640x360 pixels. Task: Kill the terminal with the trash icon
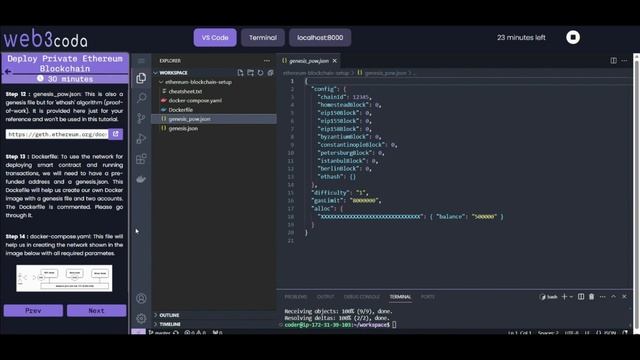click(x=591, y=297)
